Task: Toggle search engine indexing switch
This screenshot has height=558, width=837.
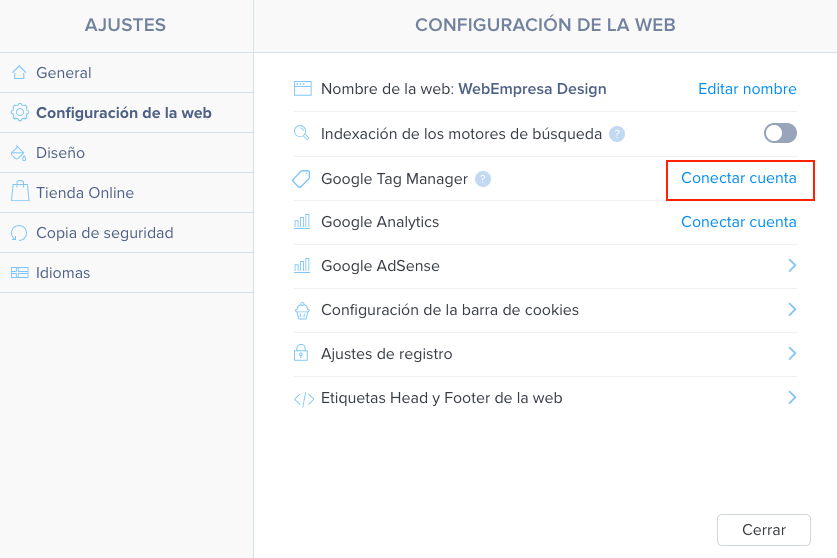Action: pos(780,133)
